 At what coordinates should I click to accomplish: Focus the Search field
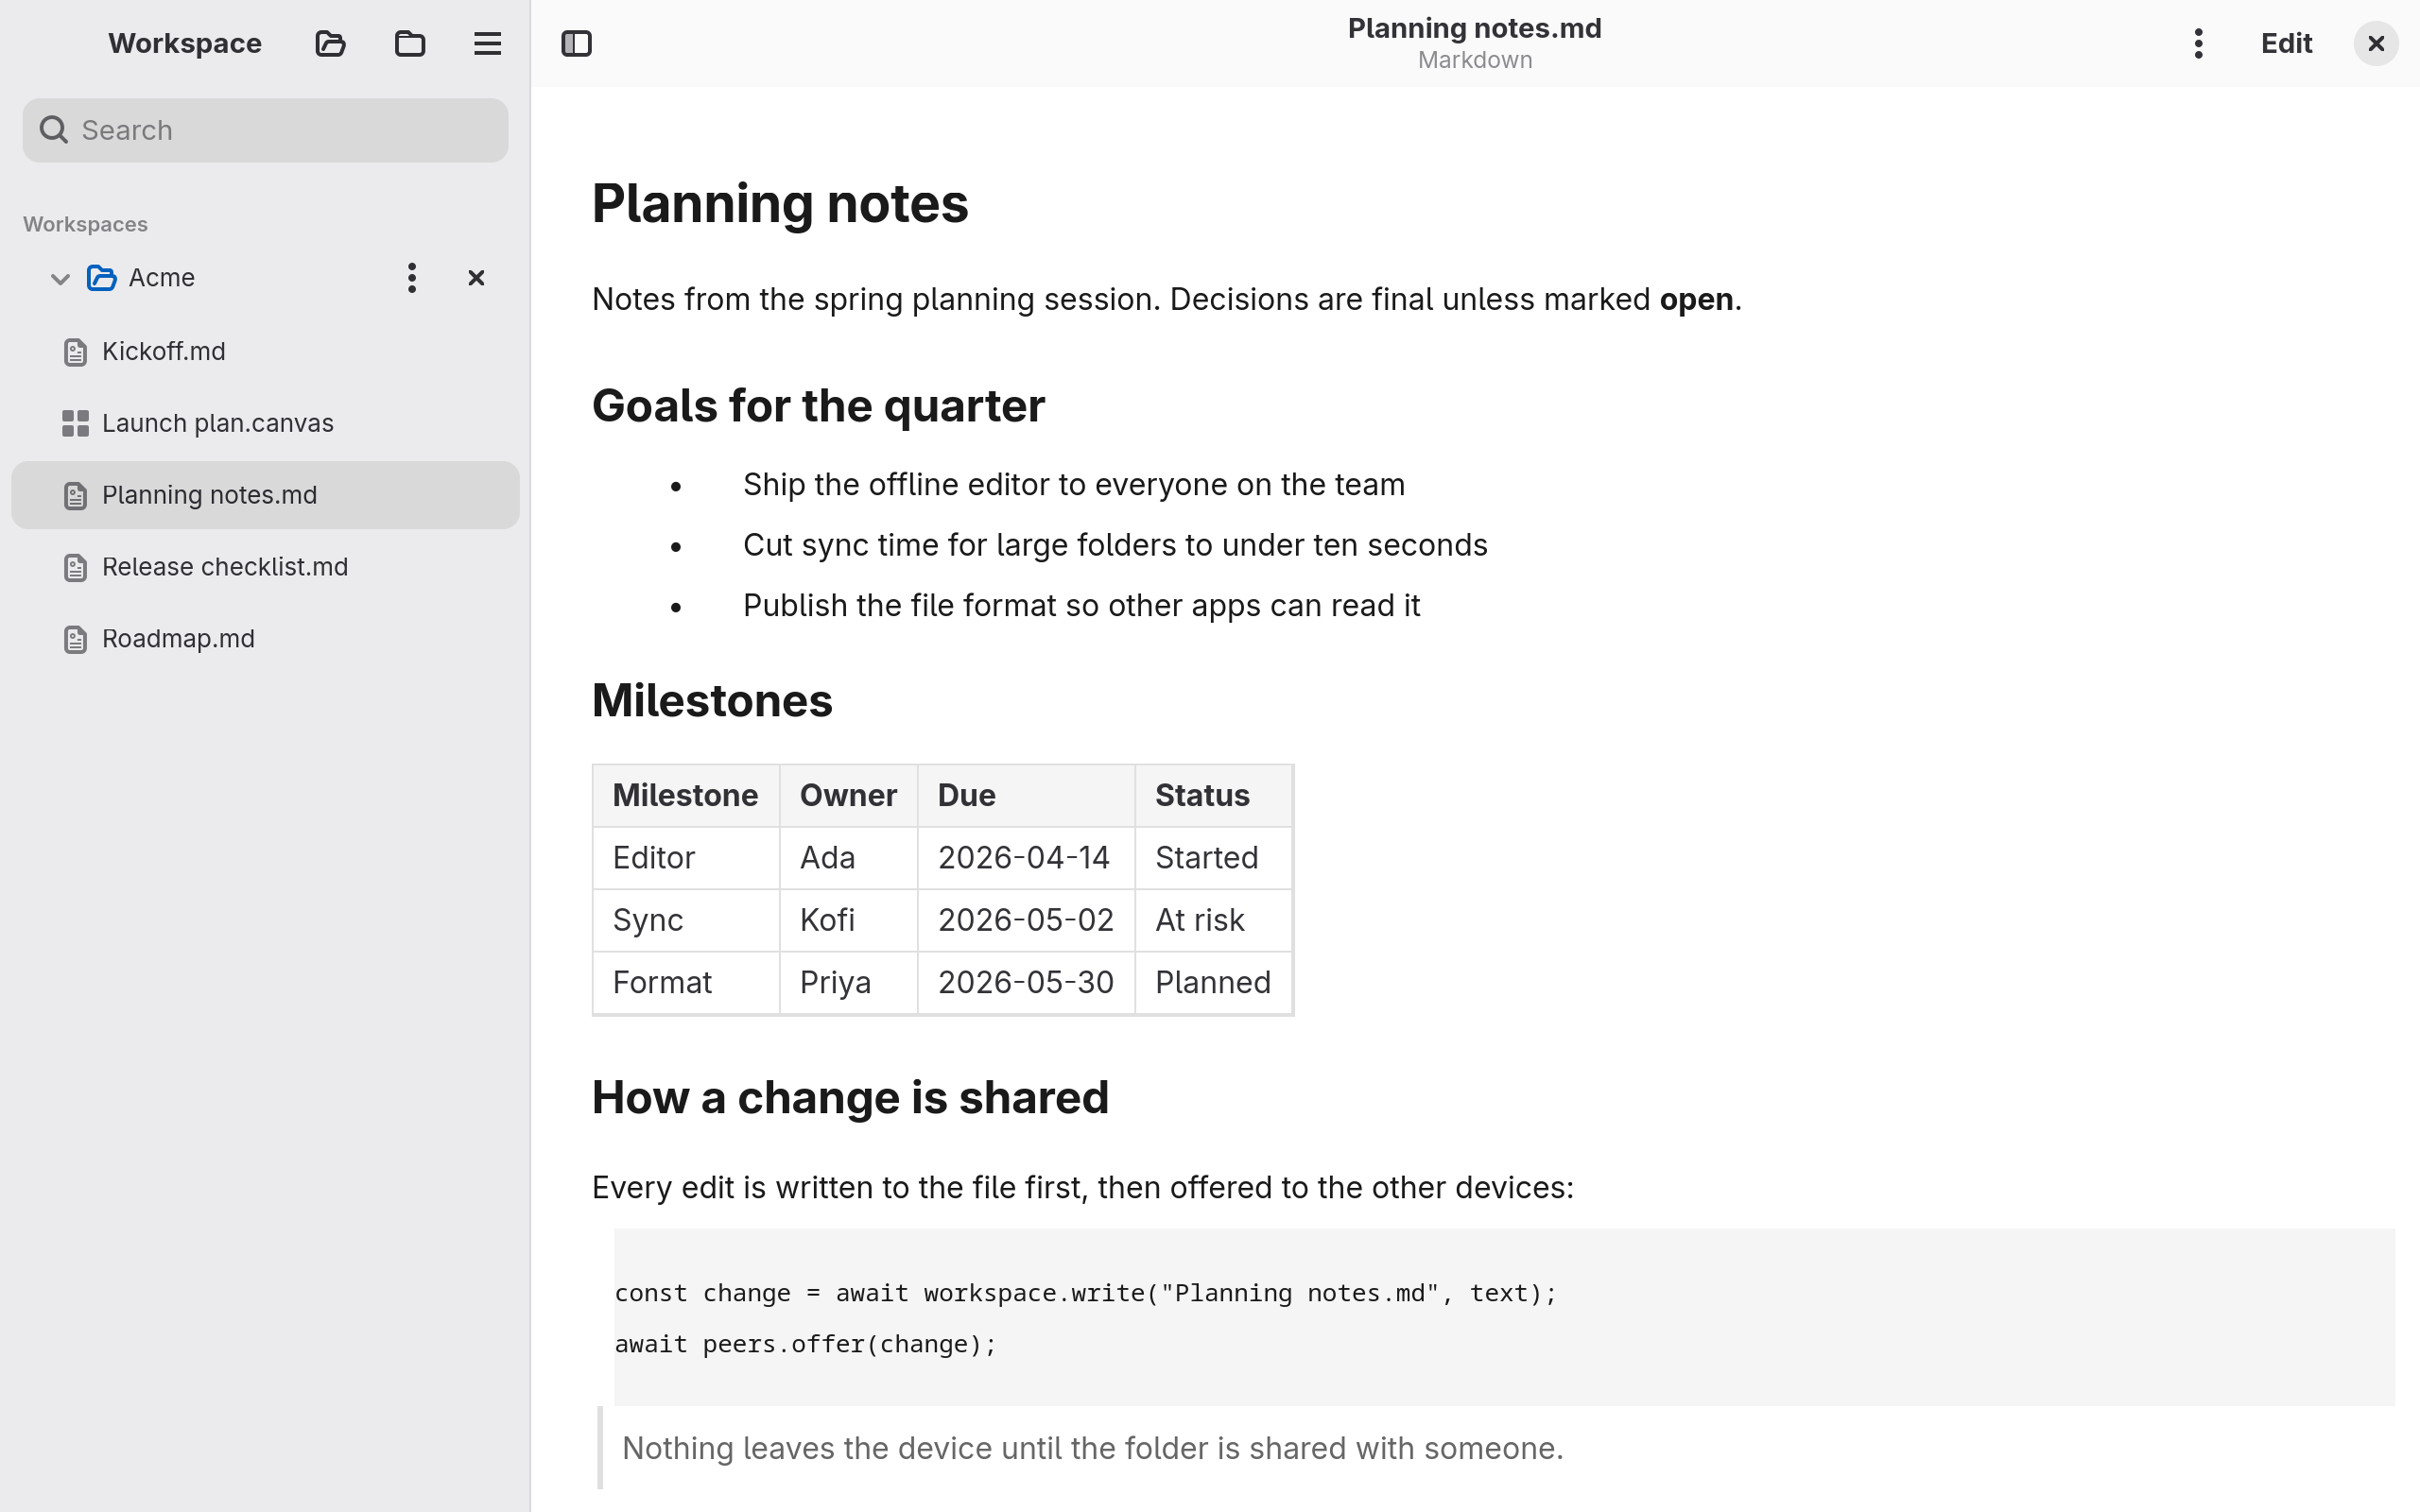pos(265,130)
